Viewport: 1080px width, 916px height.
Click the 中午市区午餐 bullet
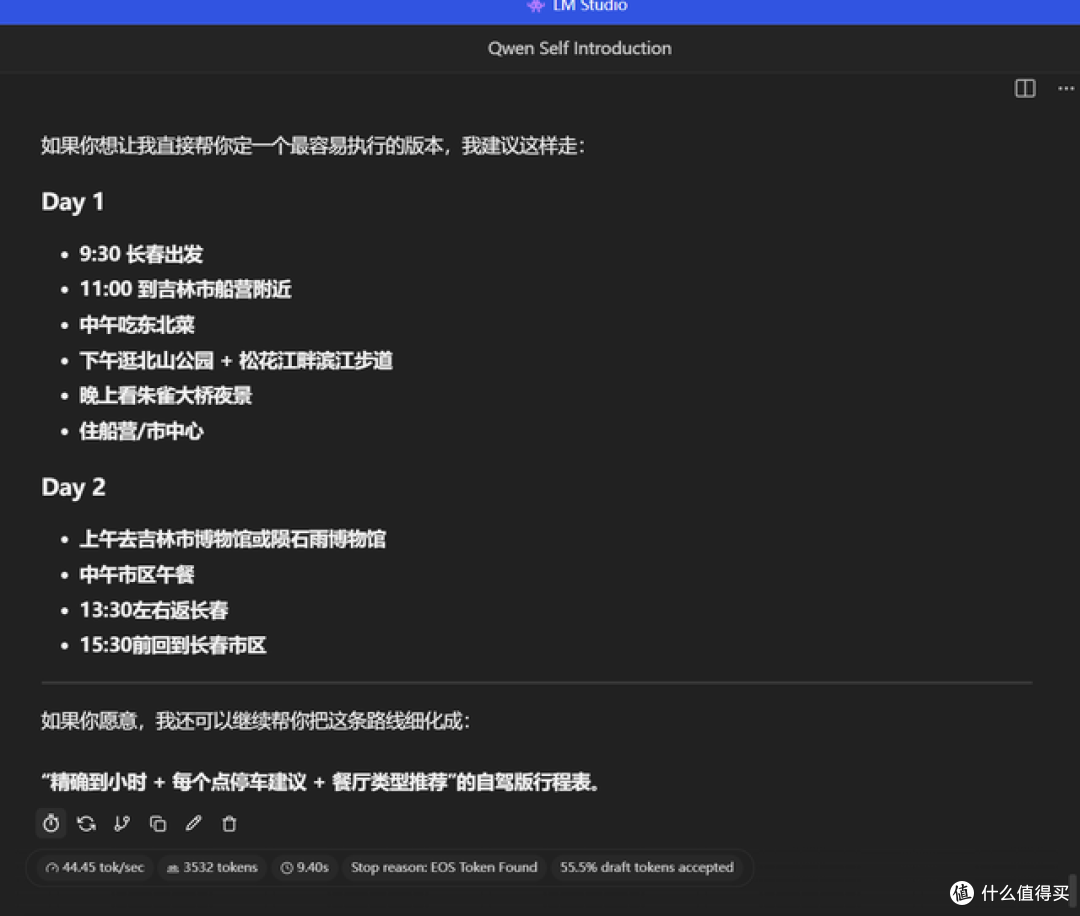tap(137, 574)
